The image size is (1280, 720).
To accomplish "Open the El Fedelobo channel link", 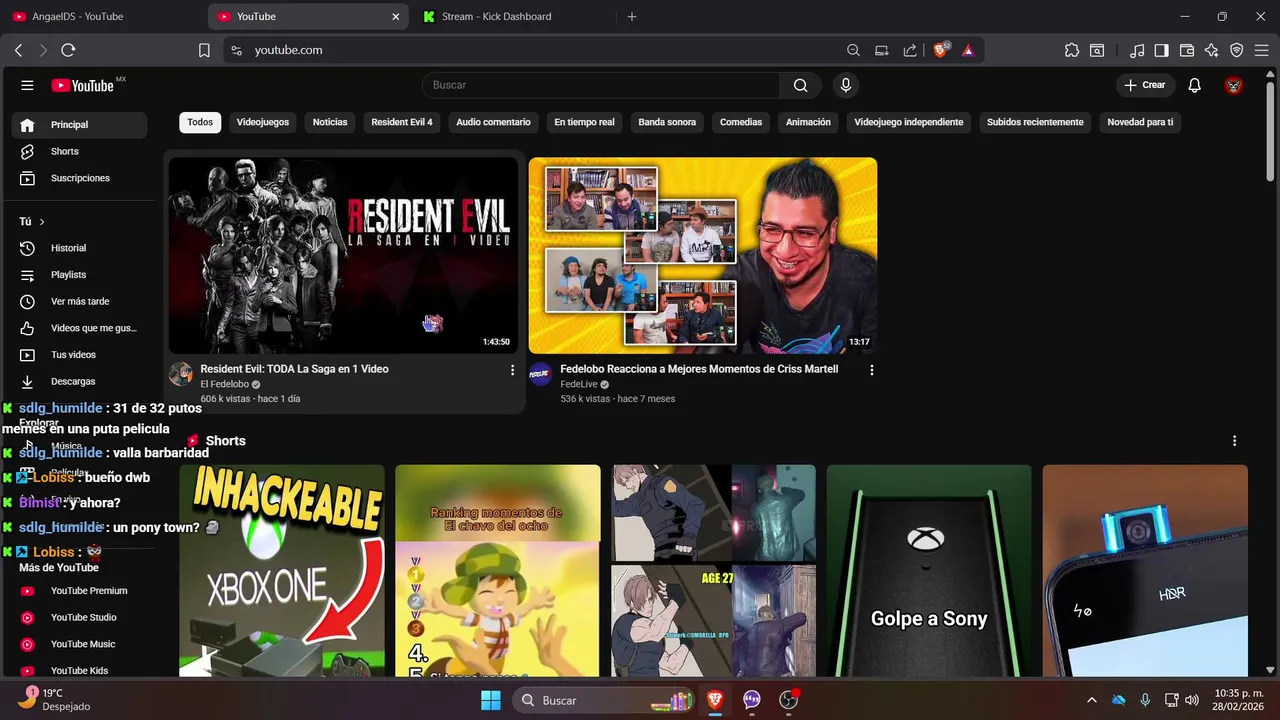I will (224, 384).
